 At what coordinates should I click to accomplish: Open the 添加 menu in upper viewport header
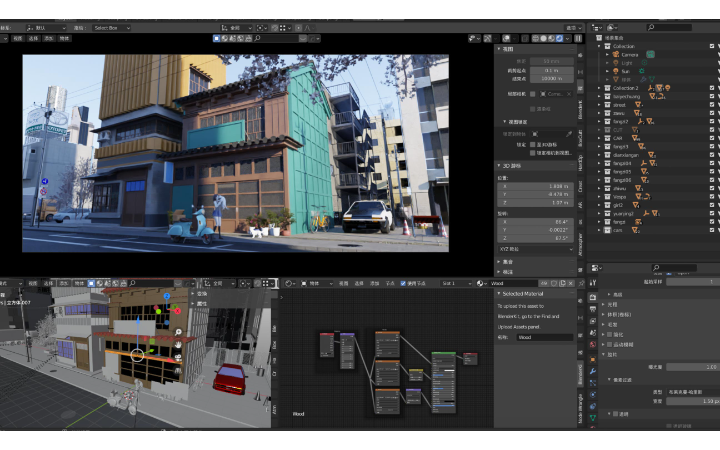49,39
